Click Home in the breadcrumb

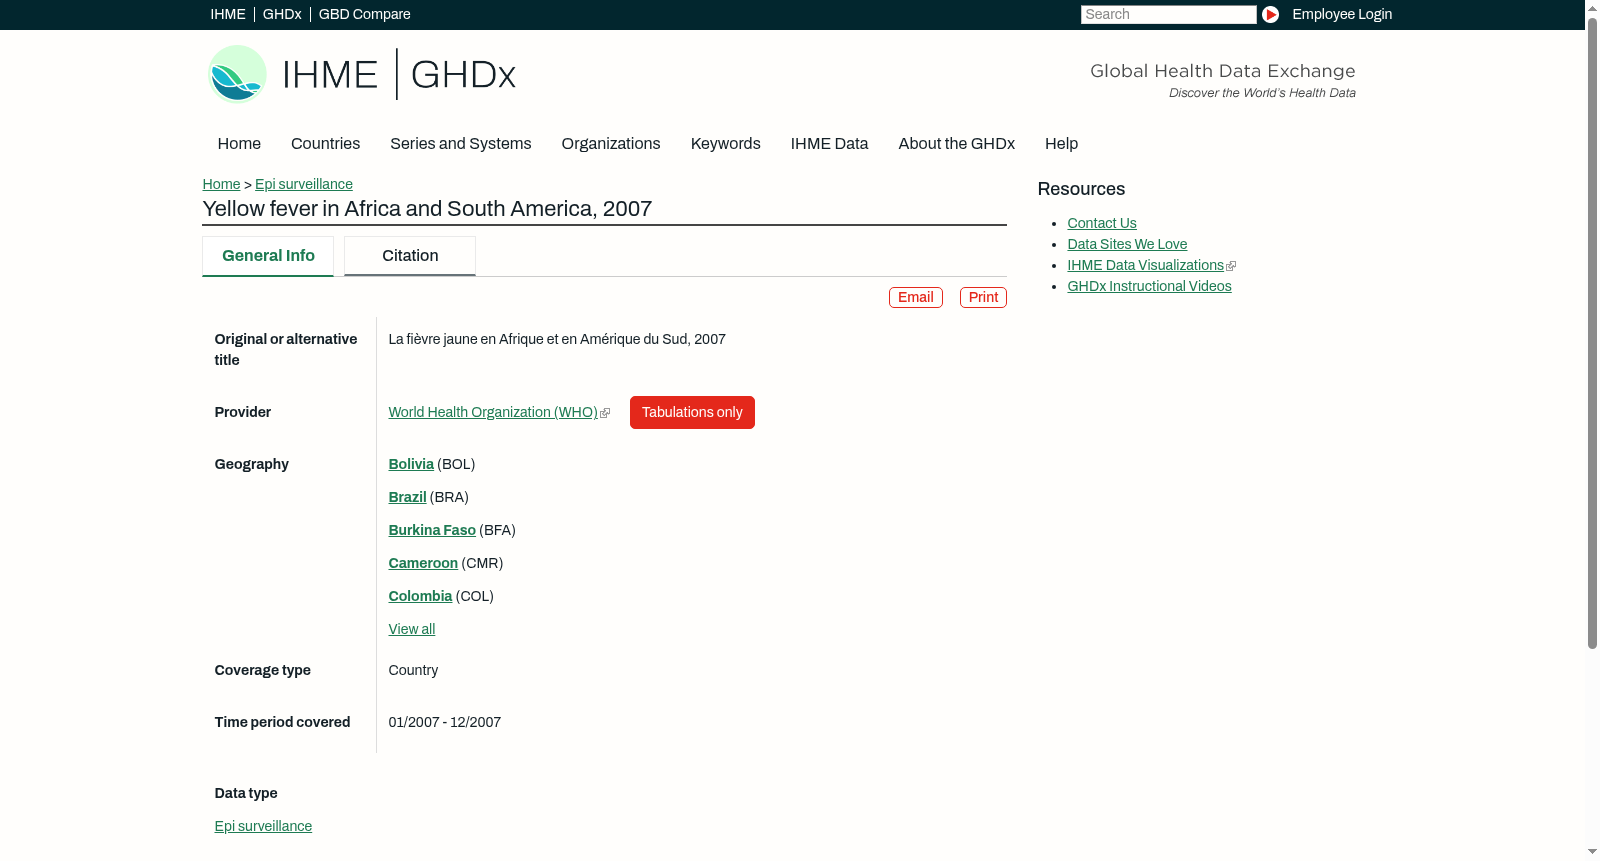221,184
